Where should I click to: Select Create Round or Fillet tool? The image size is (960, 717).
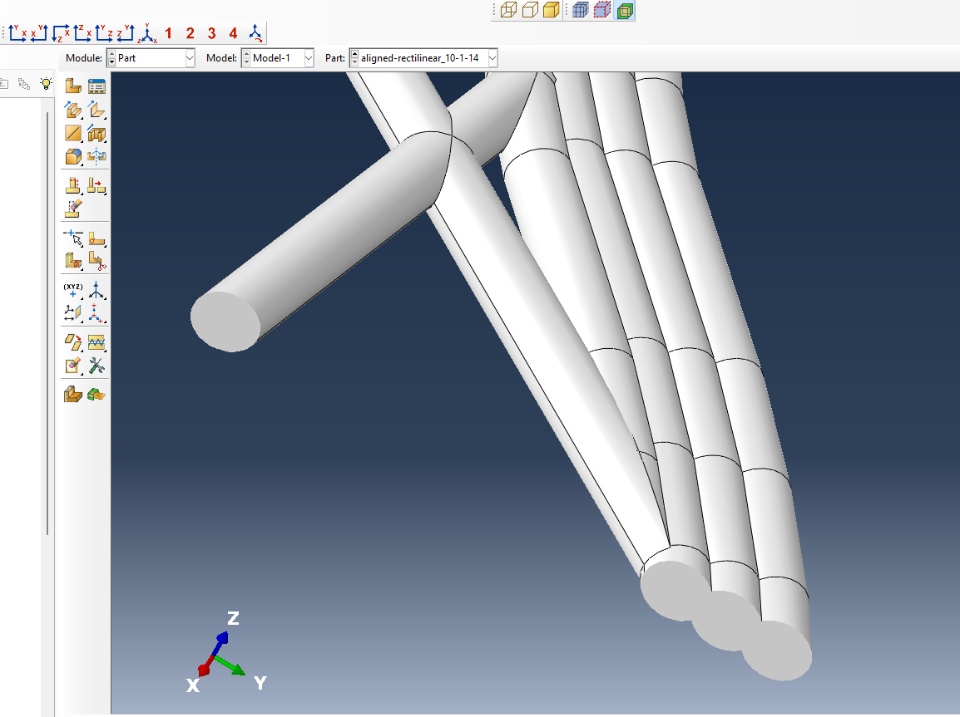73,157
